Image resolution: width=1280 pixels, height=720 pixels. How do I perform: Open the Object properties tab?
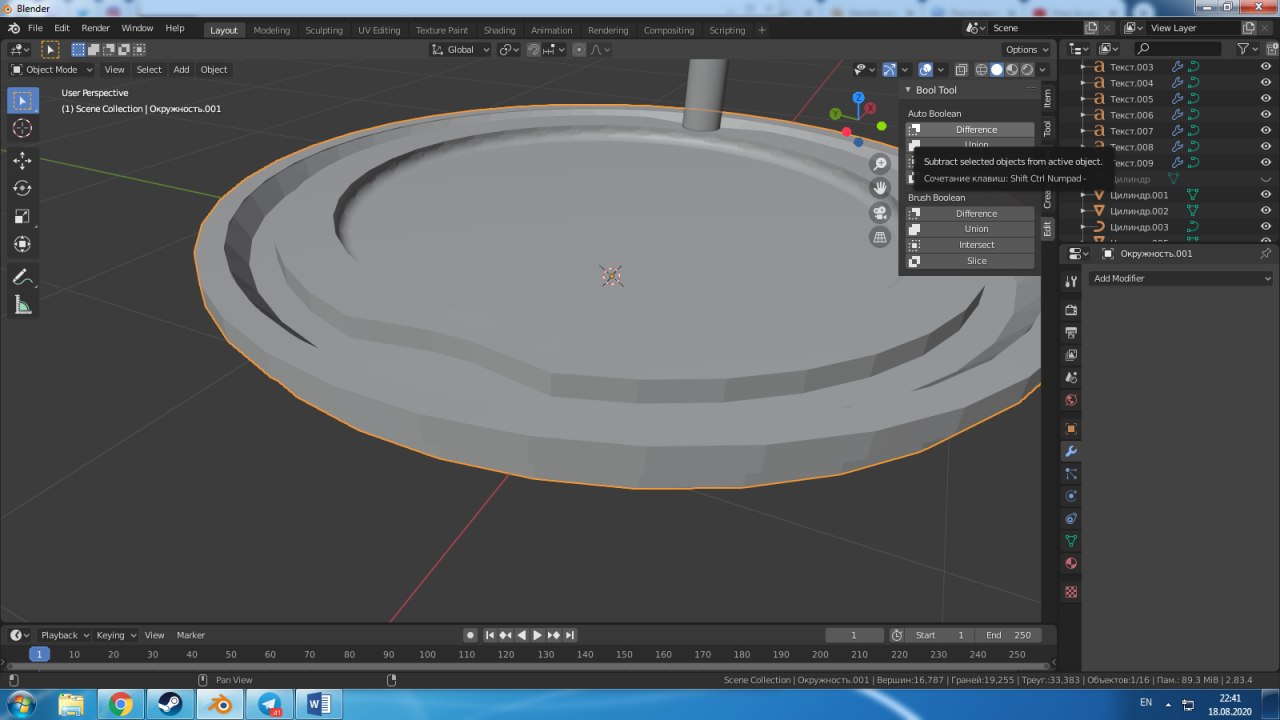1071,428
